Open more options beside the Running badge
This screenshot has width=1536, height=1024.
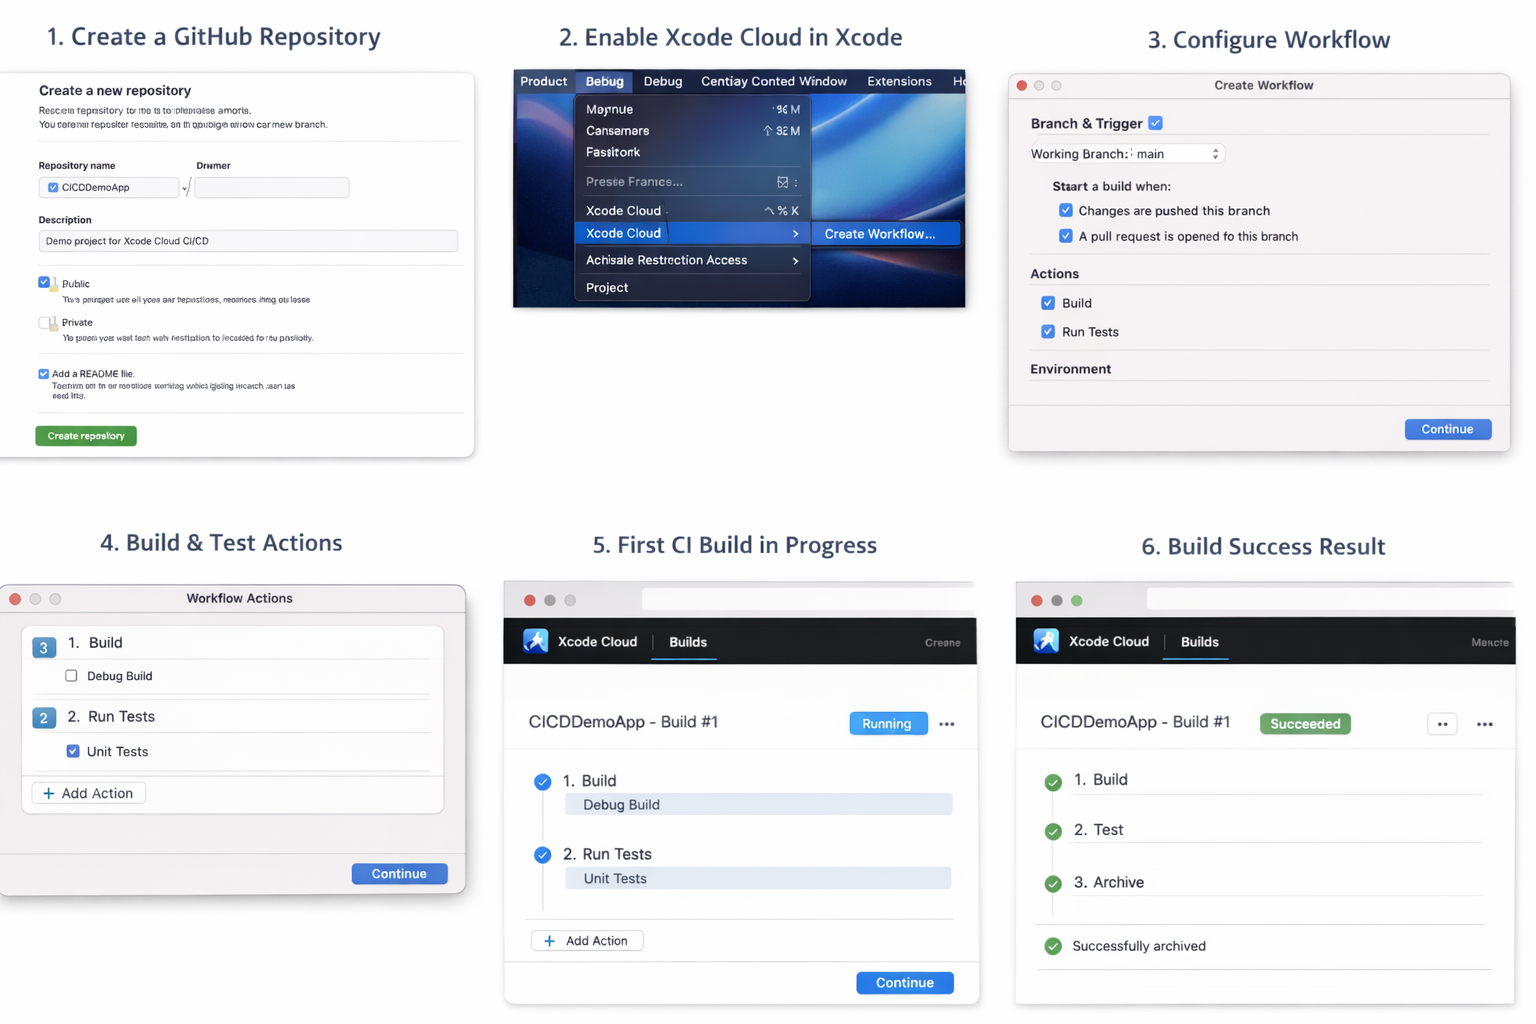tap(947, 723)
